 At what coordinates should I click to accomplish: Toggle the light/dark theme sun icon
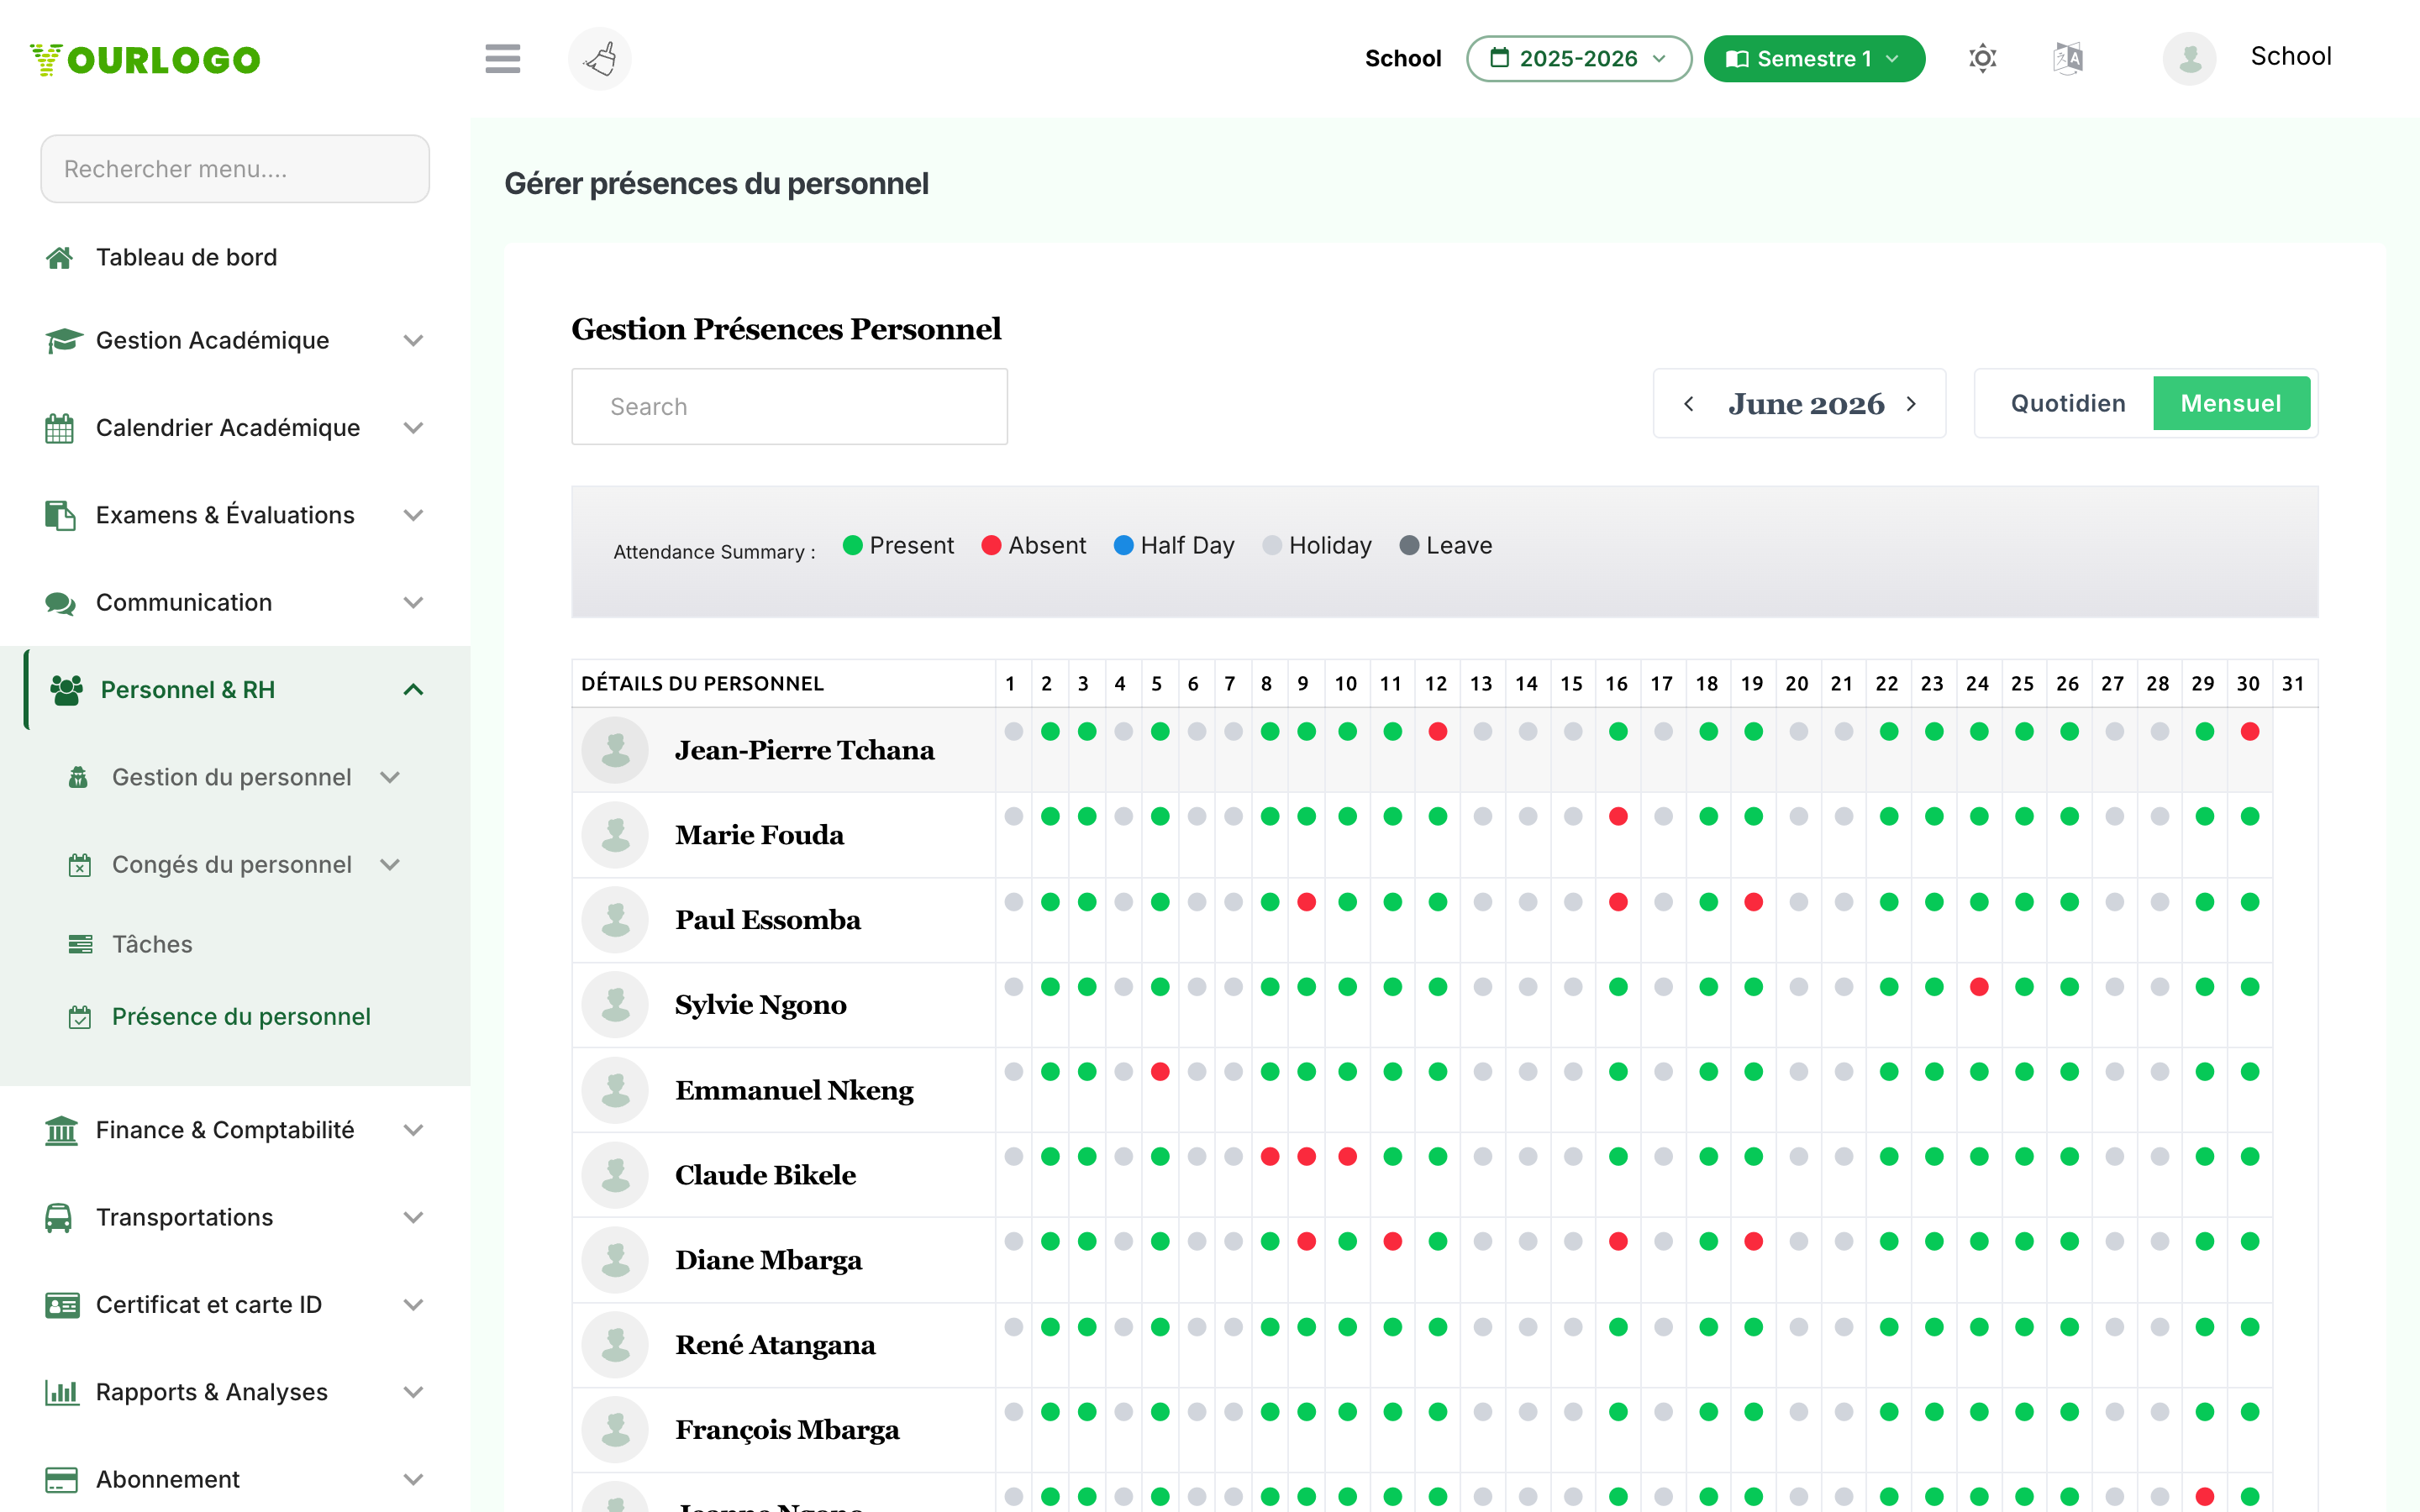(1982, 58)
